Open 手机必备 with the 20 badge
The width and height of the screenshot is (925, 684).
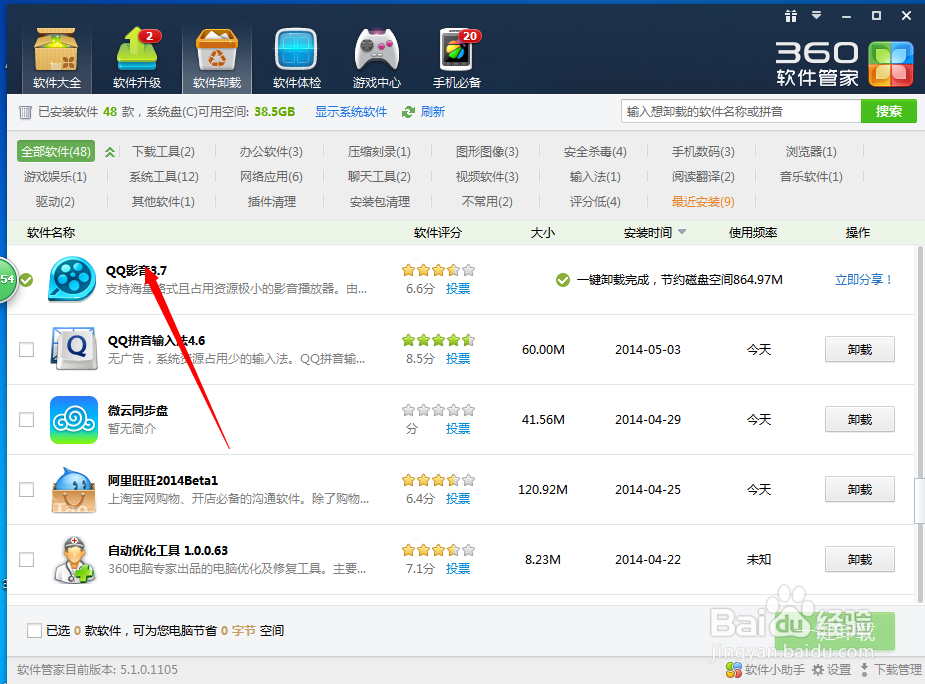coord(456,48)
